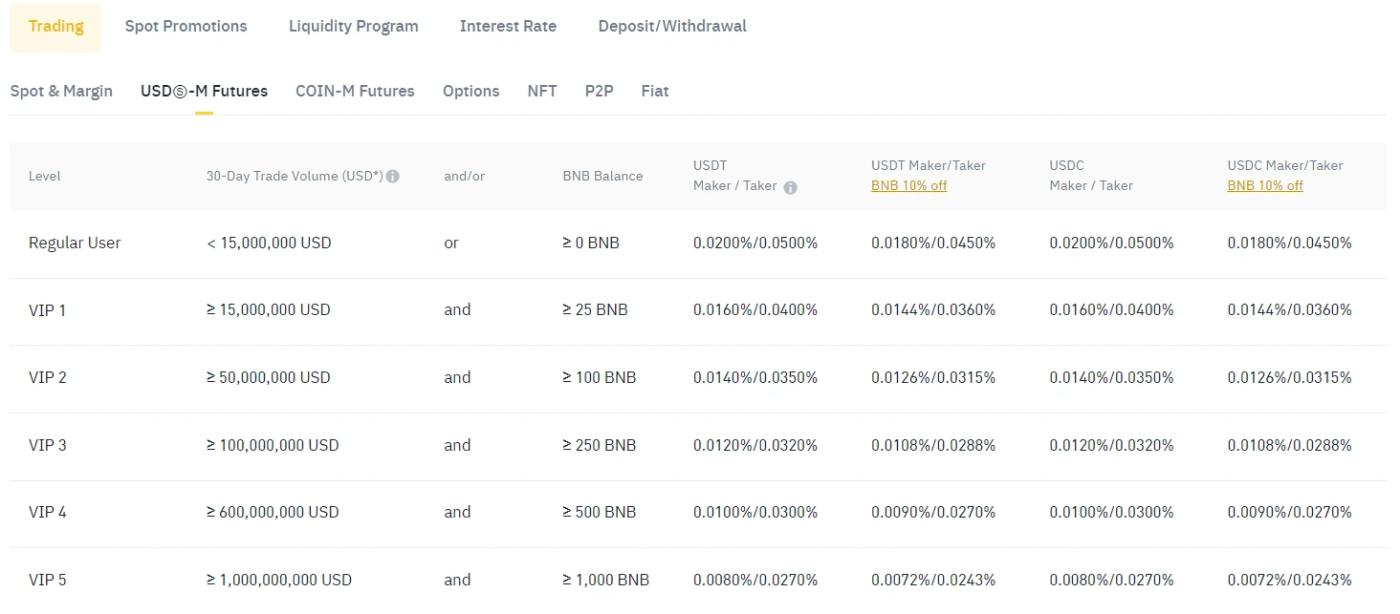This screenshot has height=614, width=1400.
Task: Click the VIP 3 level row label
Action: tap(47, 445)
